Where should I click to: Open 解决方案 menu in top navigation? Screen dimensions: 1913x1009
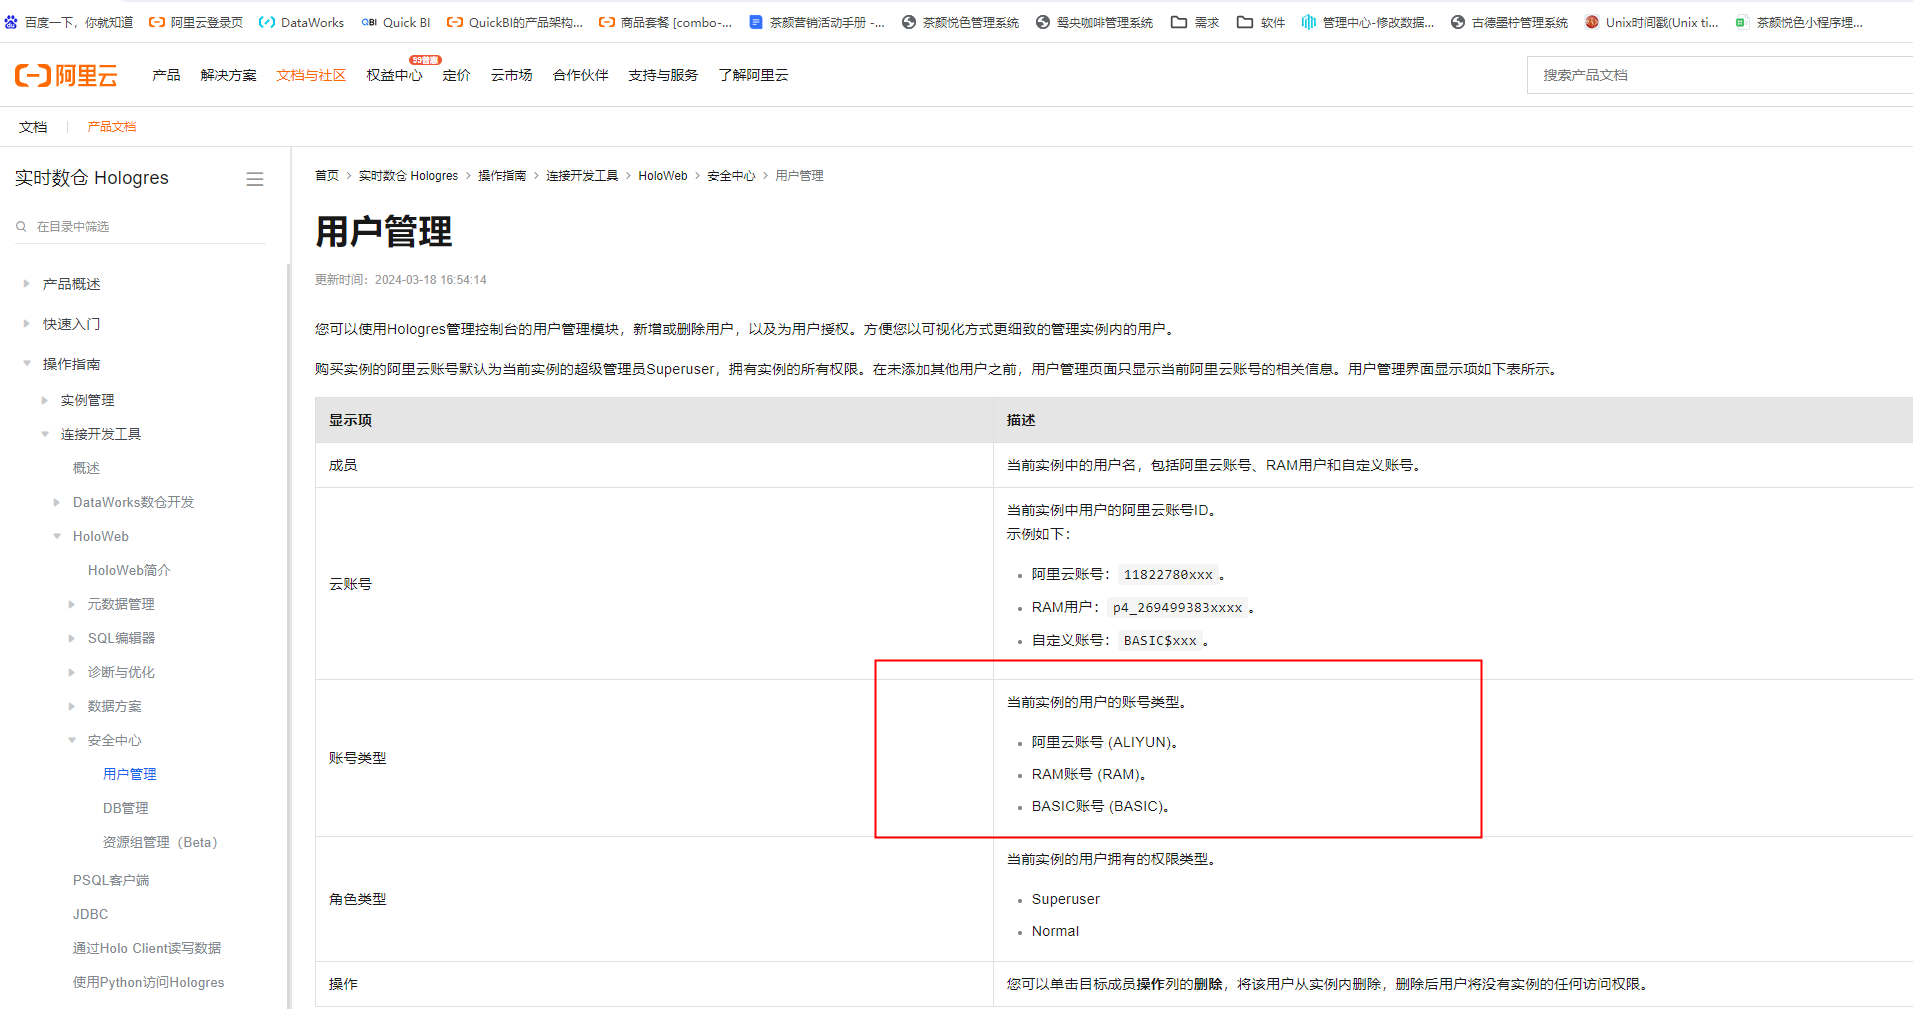[228, 75]
